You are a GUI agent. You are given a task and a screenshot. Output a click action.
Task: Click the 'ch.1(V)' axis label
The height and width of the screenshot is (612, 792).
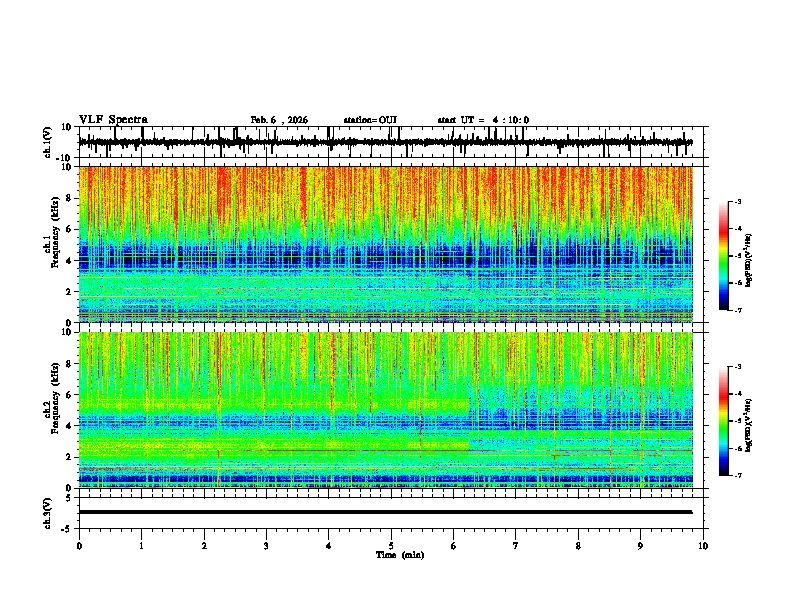click(48, 142)
